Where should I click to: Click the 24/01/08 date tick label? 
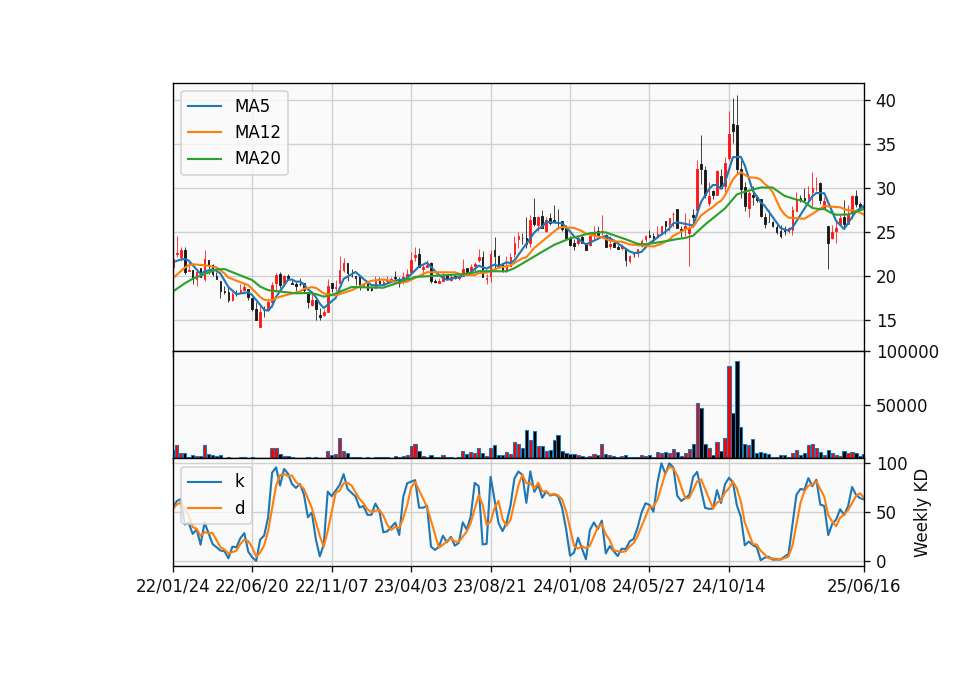pos(569,586)
